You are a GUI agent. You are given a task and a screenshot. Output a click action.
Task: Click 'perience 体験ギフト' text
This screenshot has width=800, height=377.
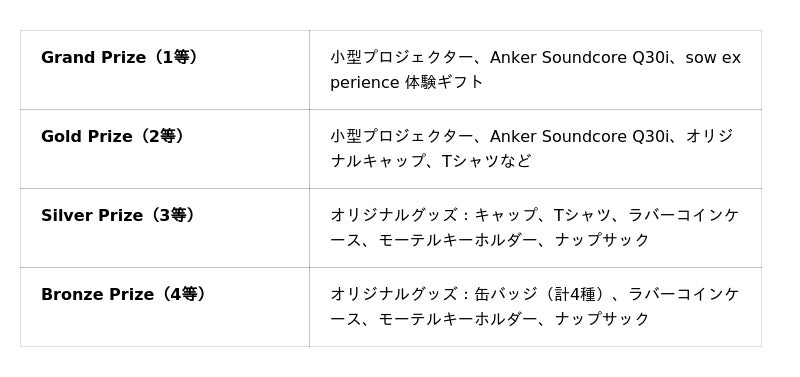click(406, 83)
